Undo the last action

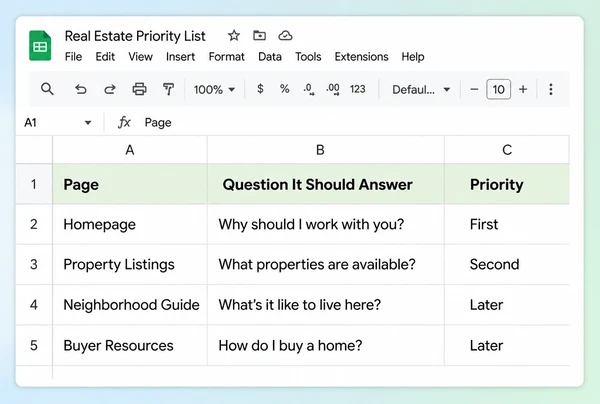80,89
